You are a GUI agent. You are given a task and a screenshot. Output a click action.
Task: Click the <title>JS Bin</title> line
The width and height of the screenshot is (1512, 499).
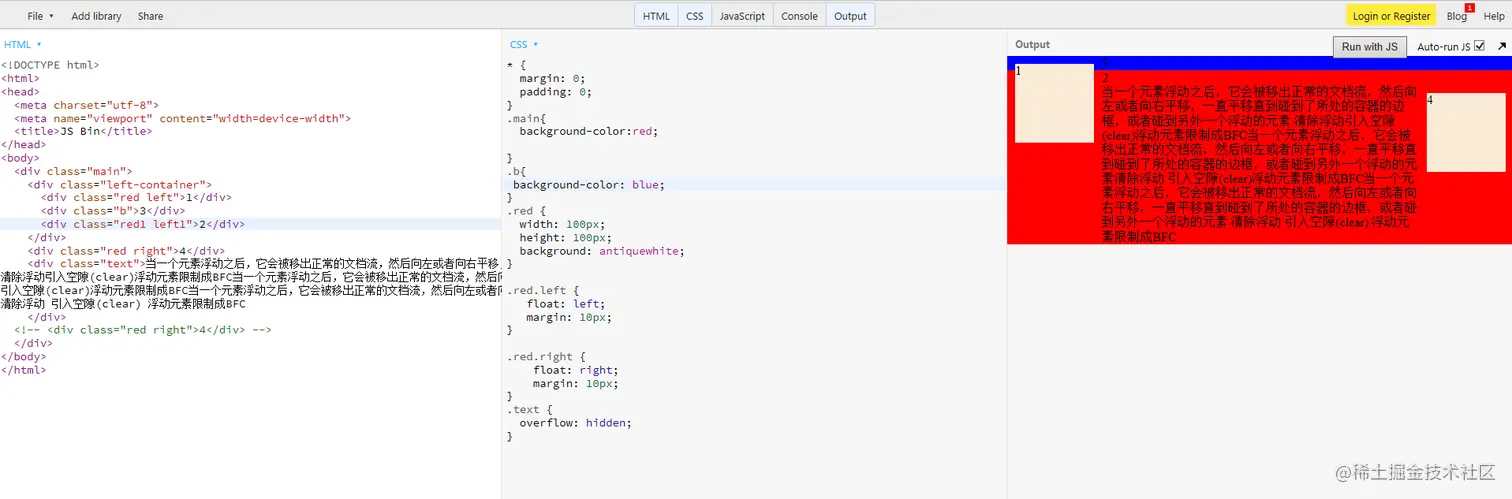83,131
